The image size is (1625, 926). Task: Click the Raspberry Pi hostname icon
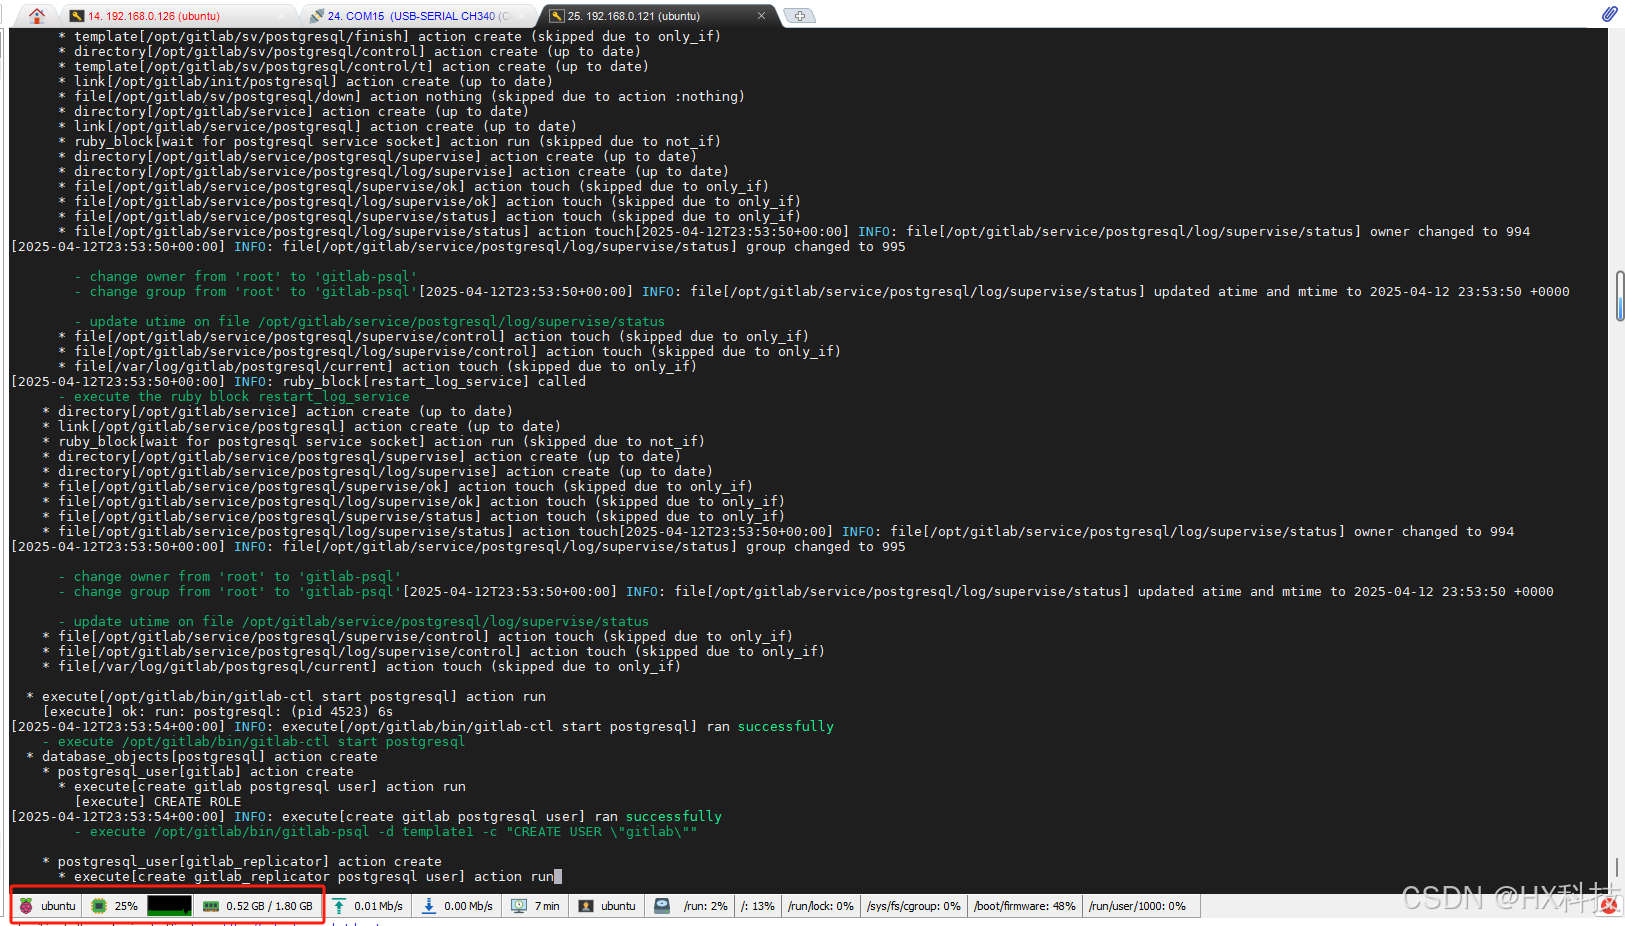[26, 906]
